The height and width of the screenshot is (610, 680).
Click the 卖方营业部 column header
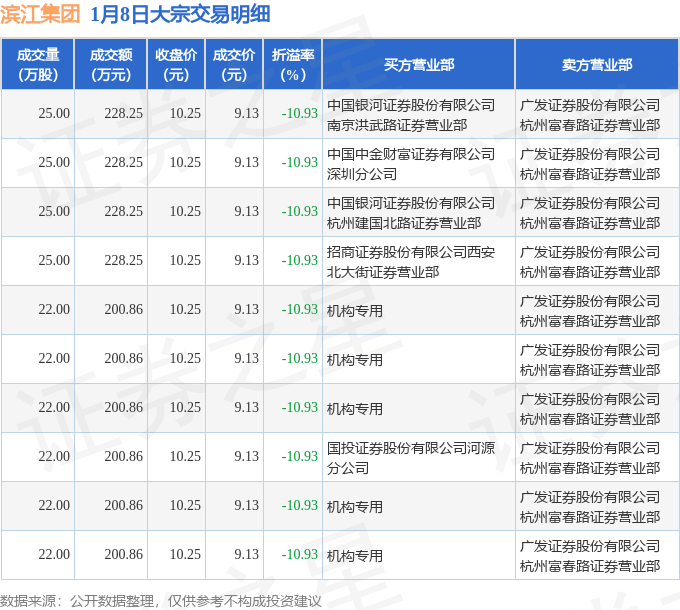[597, 65]
